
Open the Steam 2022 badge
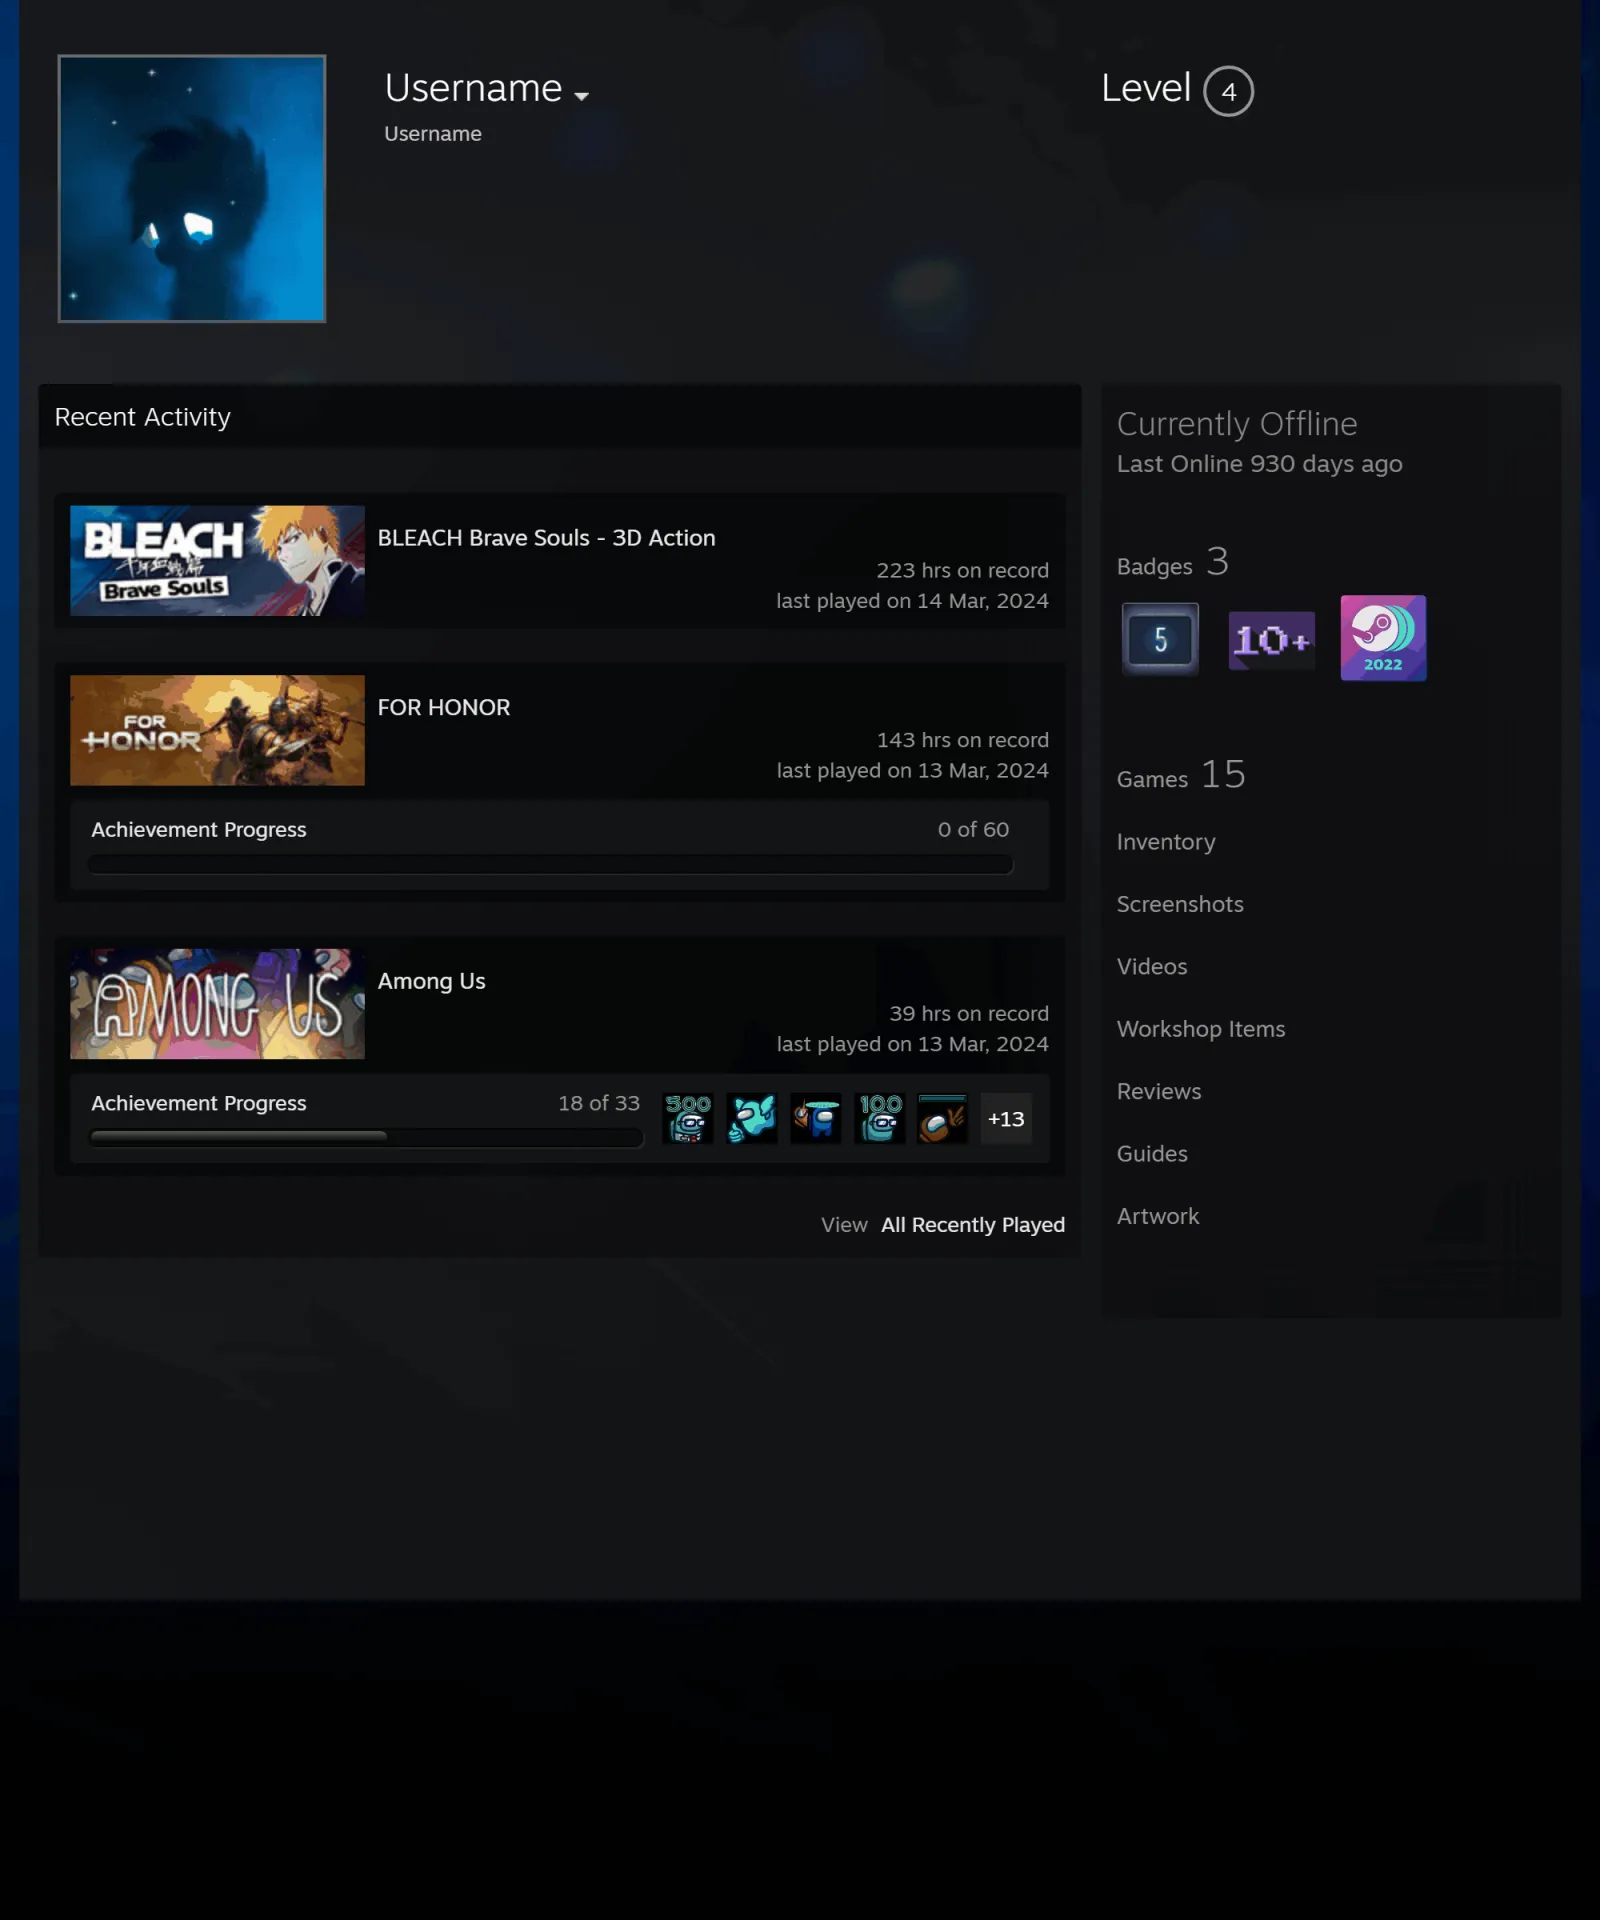[x=1384, y=638]
